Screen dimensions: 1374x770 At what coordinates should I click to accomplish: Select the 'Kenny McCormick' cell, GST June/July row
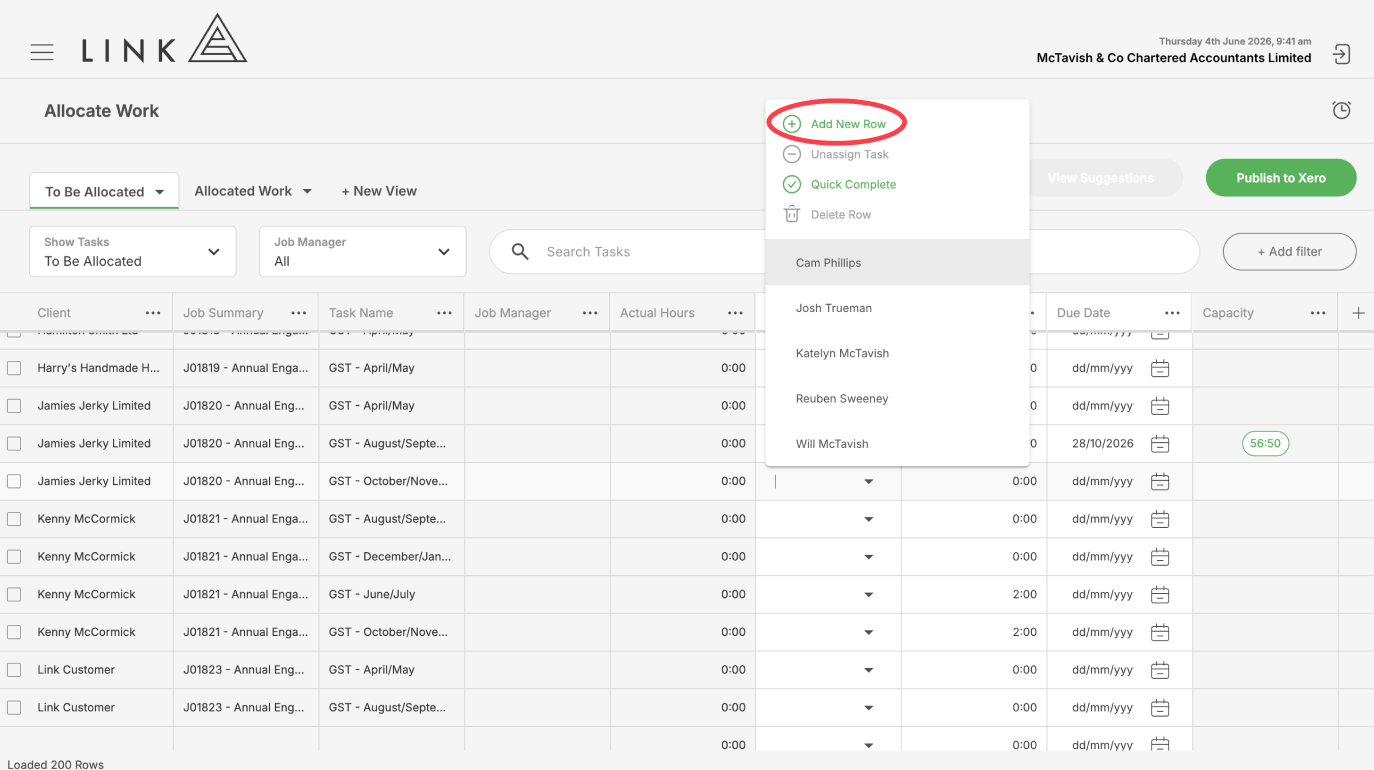[87, 594]
